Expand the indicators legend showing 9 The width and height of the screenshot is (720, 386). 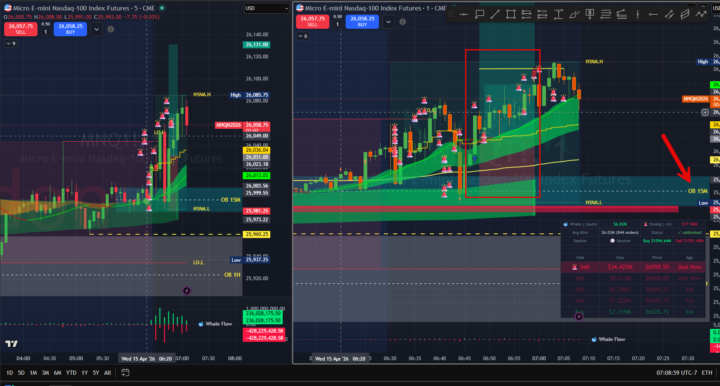pos(11,44)
